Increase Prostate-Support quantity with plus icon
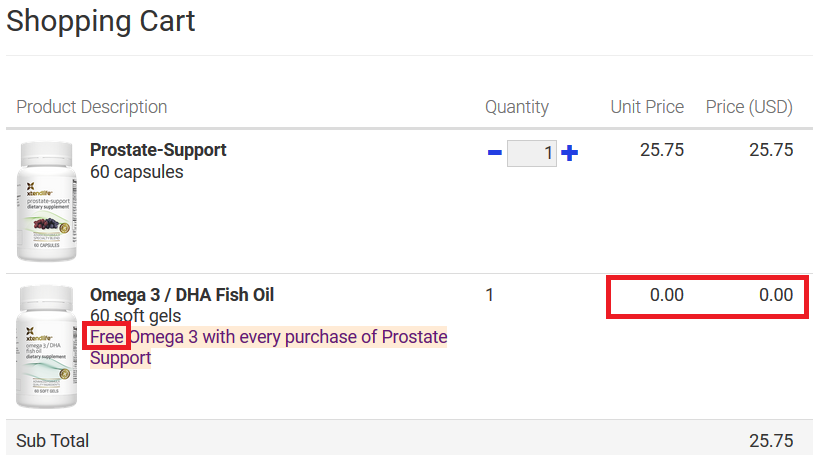 point(569,153)
